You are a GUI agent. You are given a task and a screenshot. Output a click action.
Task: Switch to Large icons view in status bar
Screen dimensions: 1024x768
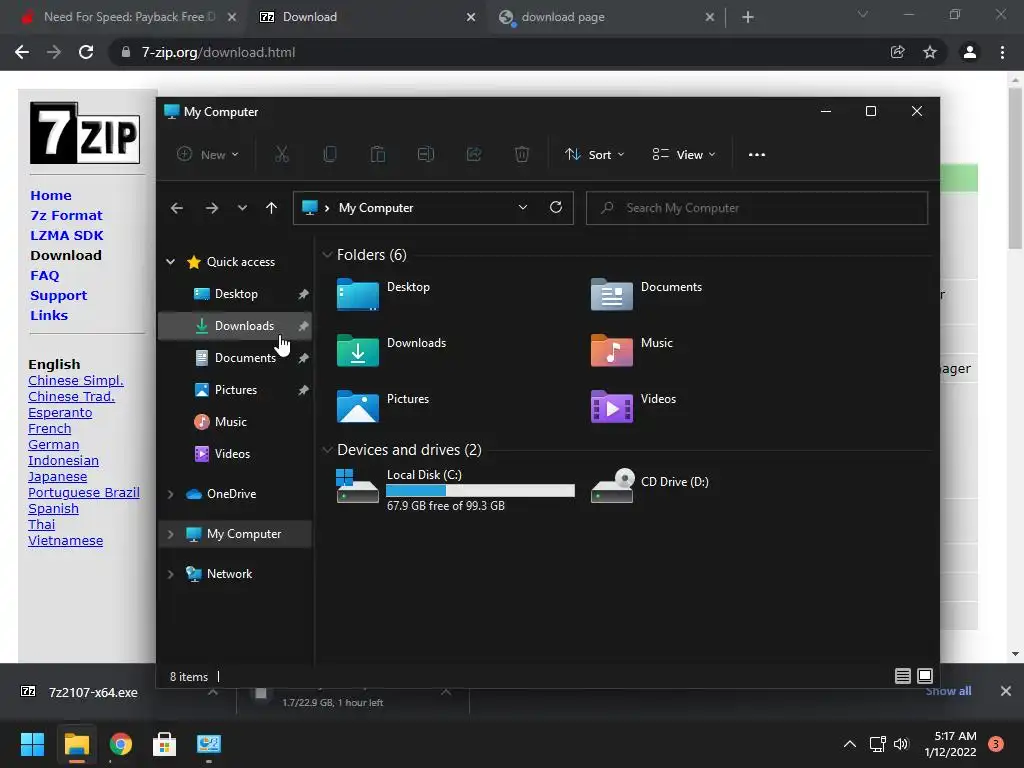coord(925,676)
